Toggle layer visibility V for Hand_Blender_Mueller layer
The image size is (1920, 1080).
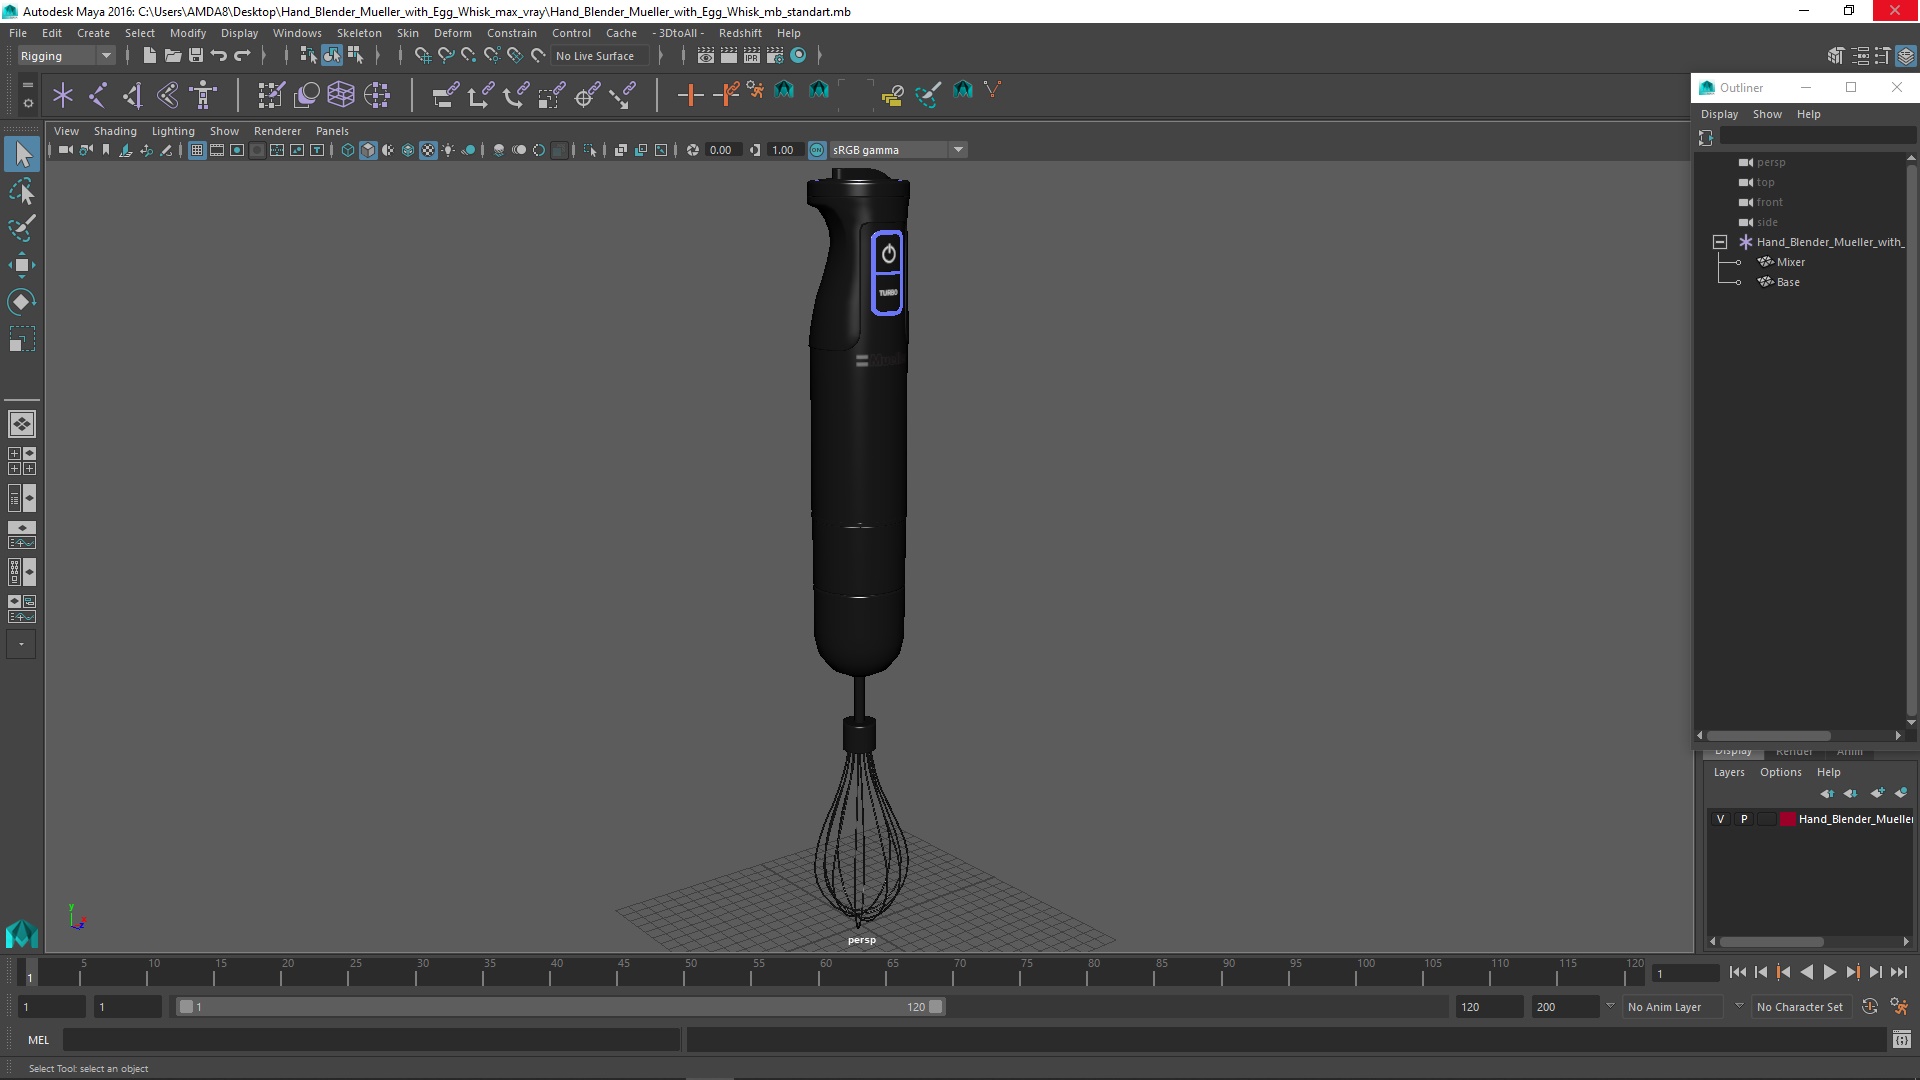(x=1720, y=819)
